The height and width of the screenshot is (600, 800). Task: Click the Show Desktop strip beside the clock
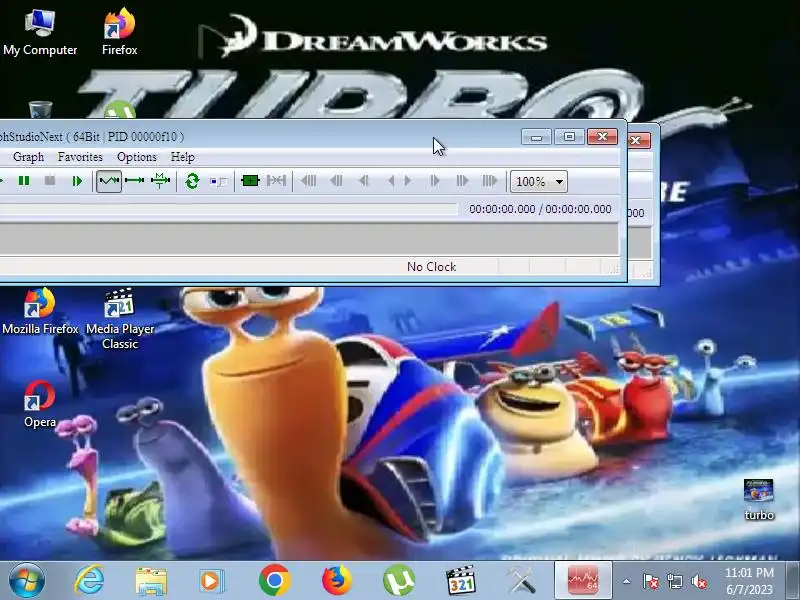point(792,581)
